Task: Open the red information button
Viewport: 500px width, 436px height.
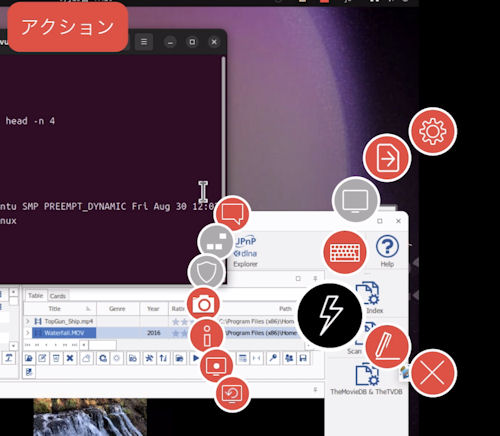Action: (207, 335)
